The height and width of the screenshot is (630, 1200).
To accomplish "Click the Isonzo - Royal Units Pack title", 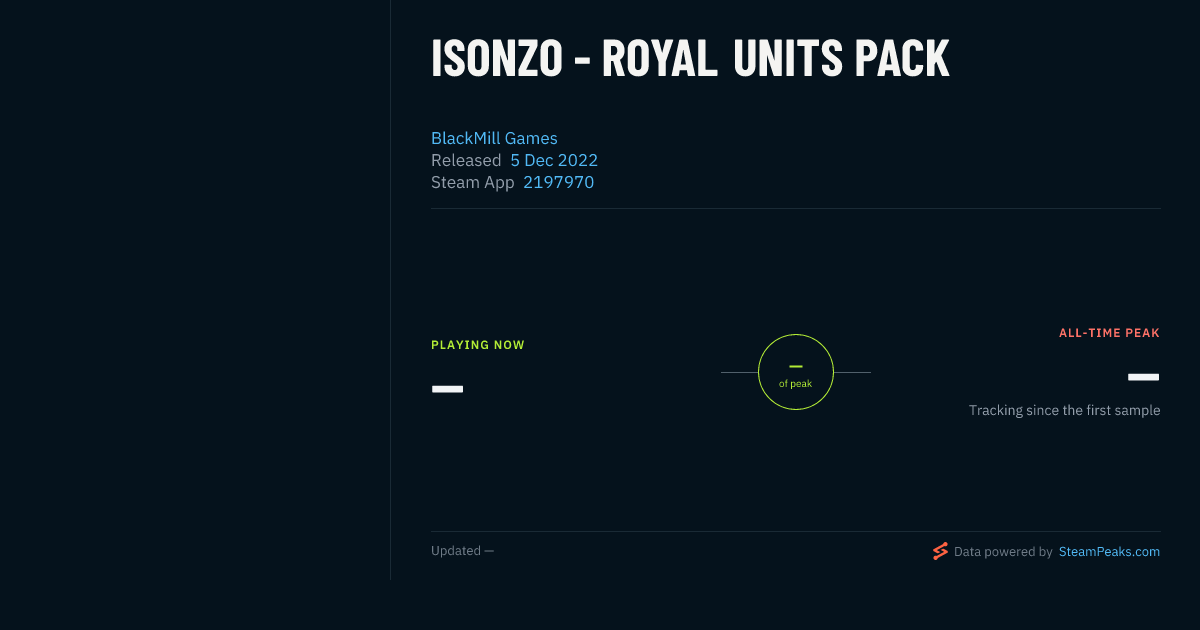I will [690, 59].
